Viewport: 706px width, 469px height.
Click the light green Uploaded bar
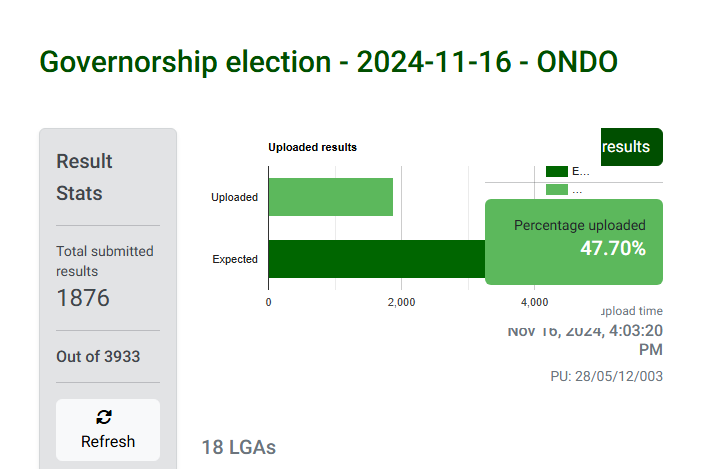tap(330, 197)
